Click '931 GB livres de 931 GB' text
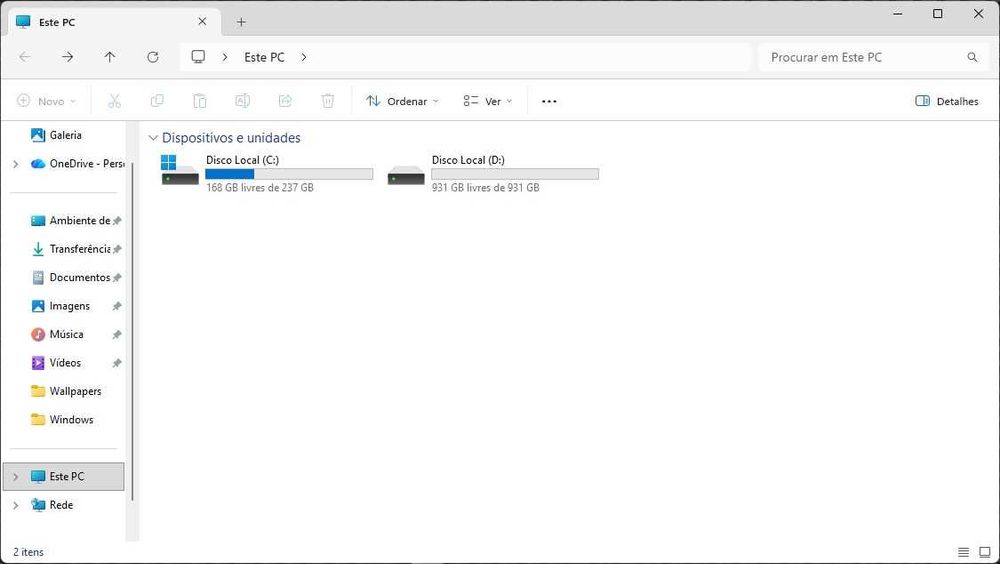The image size is (1000, 564). click(485, 188)
